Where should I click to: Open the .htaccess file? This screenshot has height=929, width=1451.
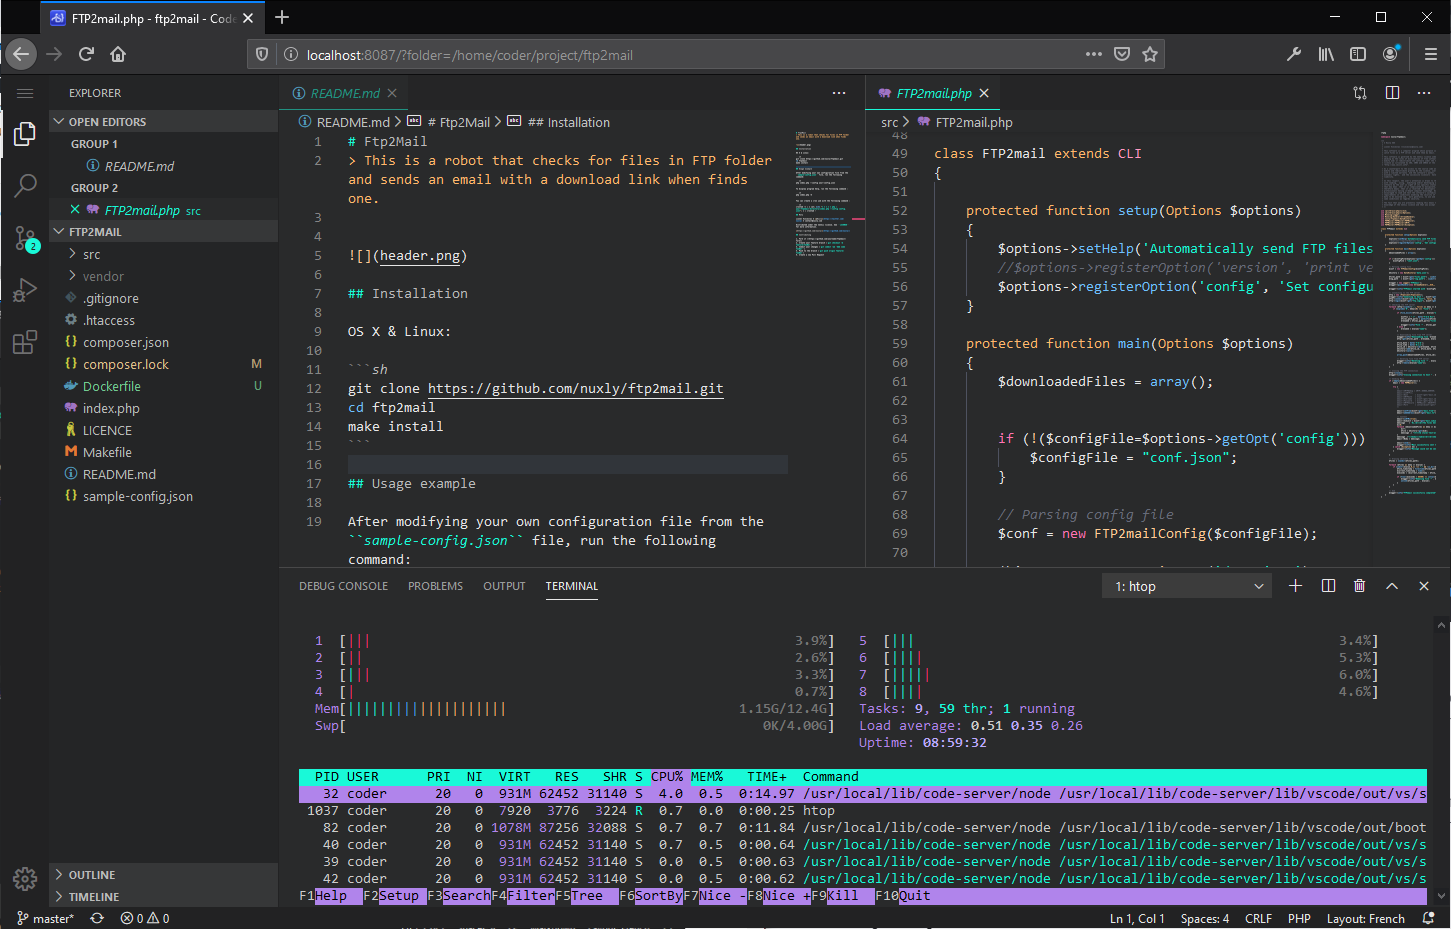[x=163, y=320]
